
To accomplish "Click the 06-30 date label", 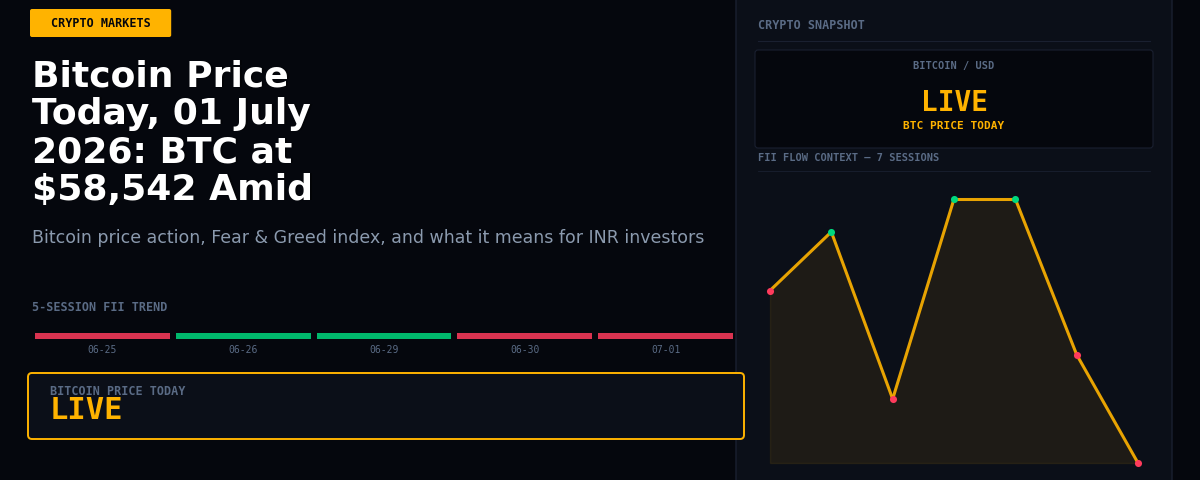I will pos(525,350).
